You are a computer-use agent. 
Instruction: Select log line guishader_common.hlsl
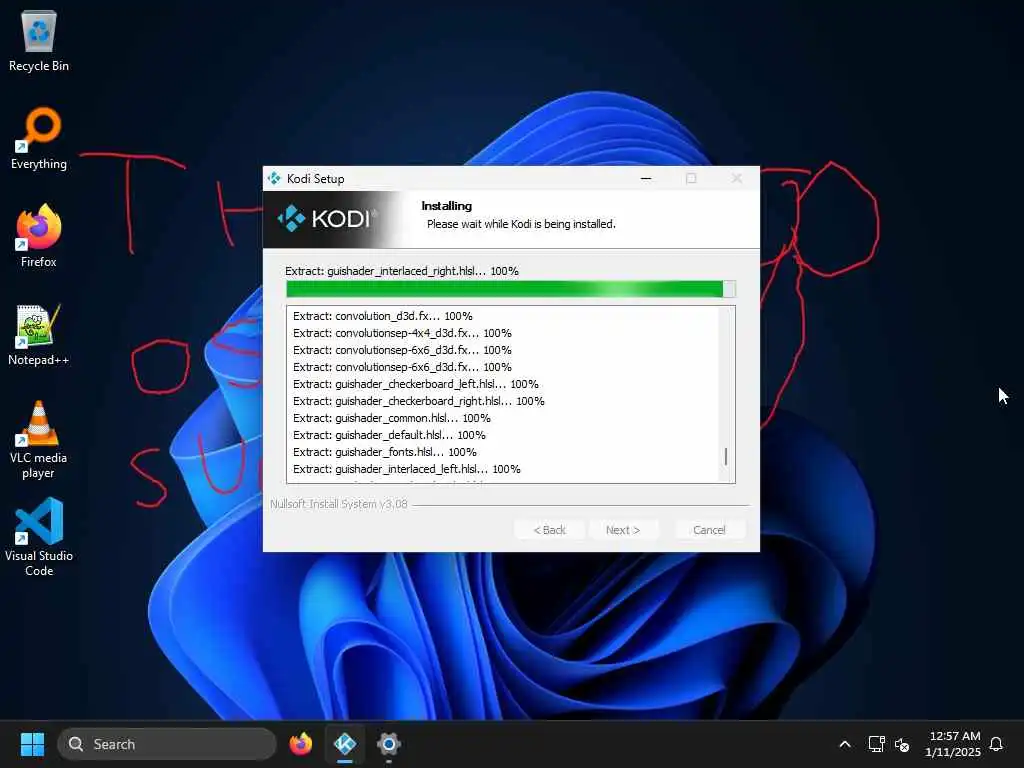click(x=392, y=418)
